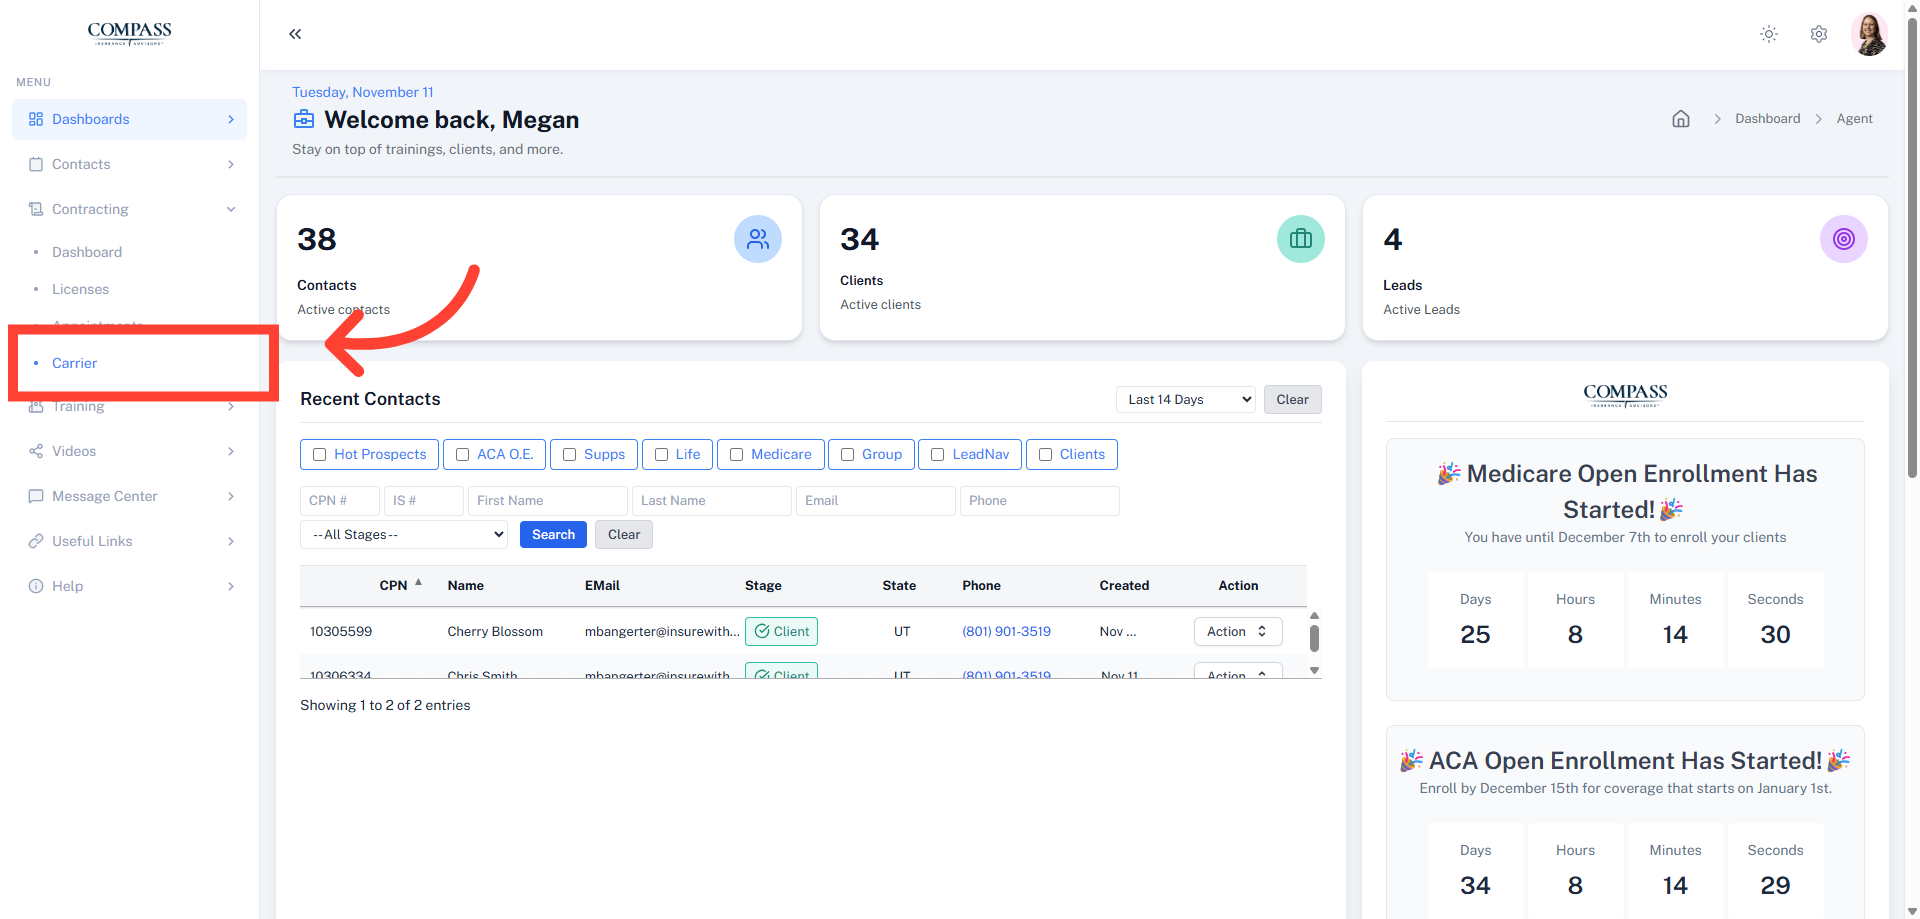
Task: Click Cherry Blossom's phone number link
Action: point(1006,632)
